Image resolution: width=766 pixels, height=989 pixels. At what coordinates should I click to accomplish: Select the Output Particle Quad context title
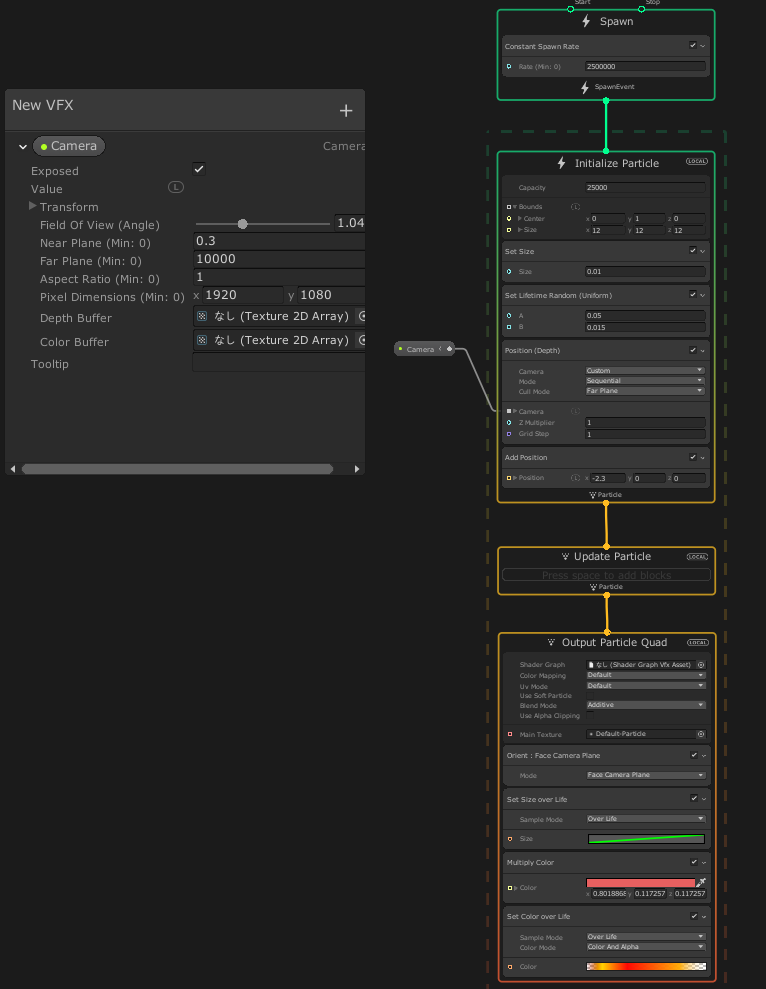point(615,642)
